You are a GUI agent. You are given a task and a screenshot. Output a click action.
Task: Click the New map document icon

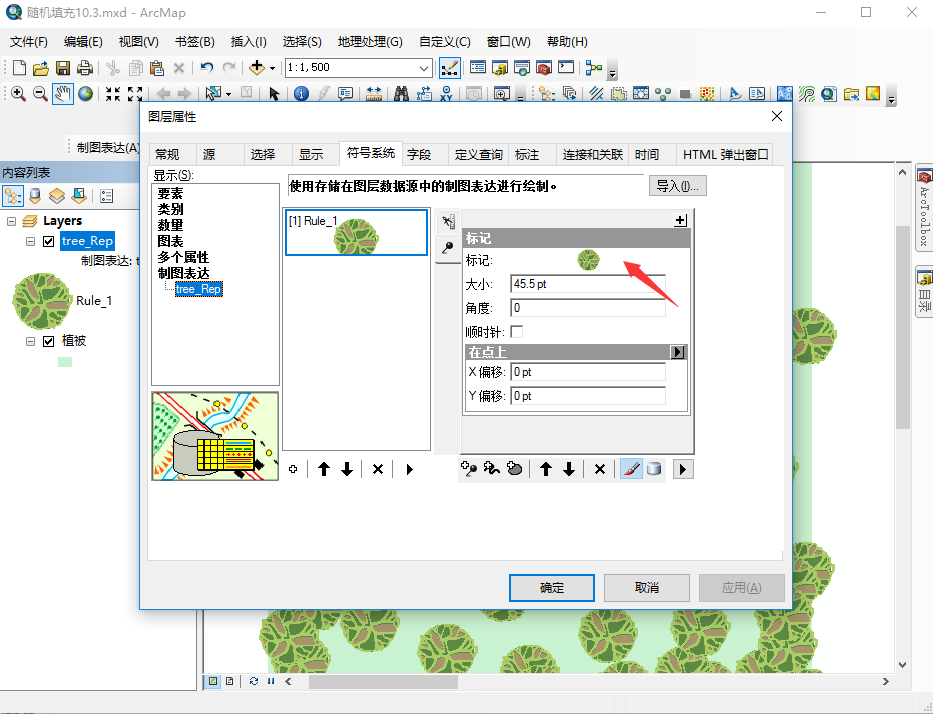[x=19, y=68]
